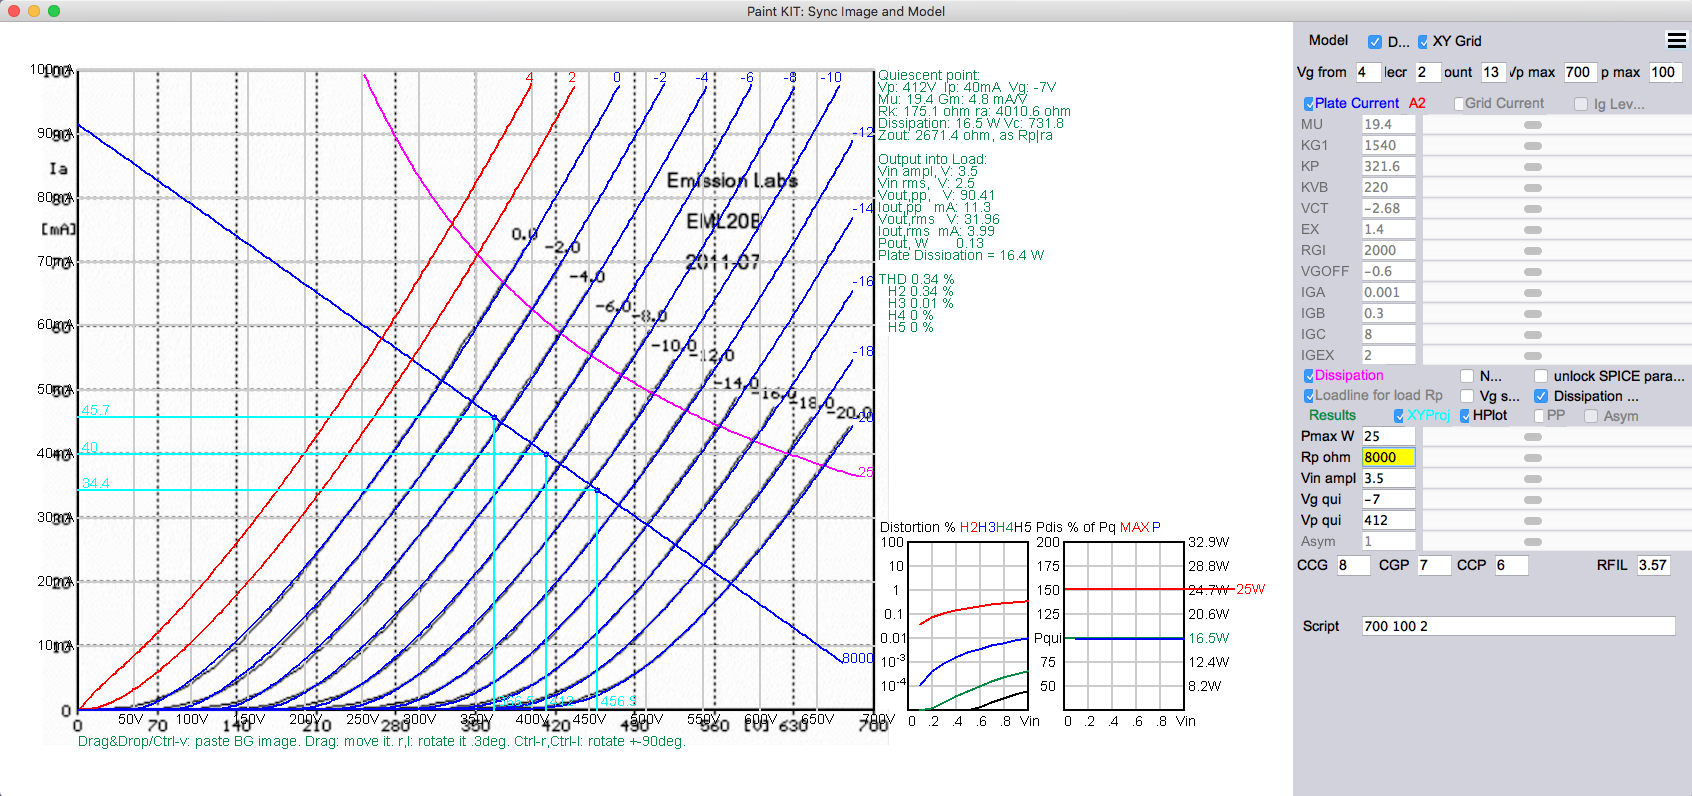Image resolution: width=1692 pixels, height=796 pixels.
Task: Click the KG1 slider handle
Action: tap(1532, 146)
